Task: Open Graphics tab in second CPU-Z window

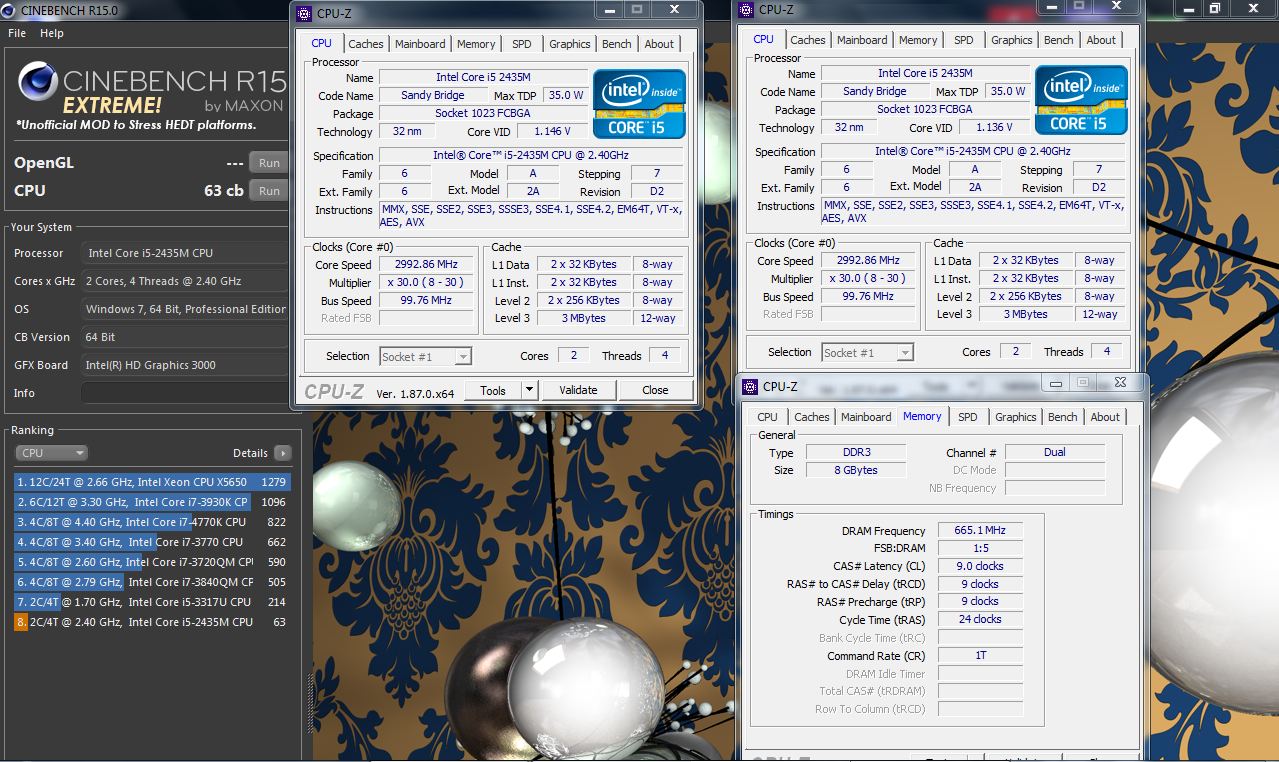Action: click(x=1012, y=40)
